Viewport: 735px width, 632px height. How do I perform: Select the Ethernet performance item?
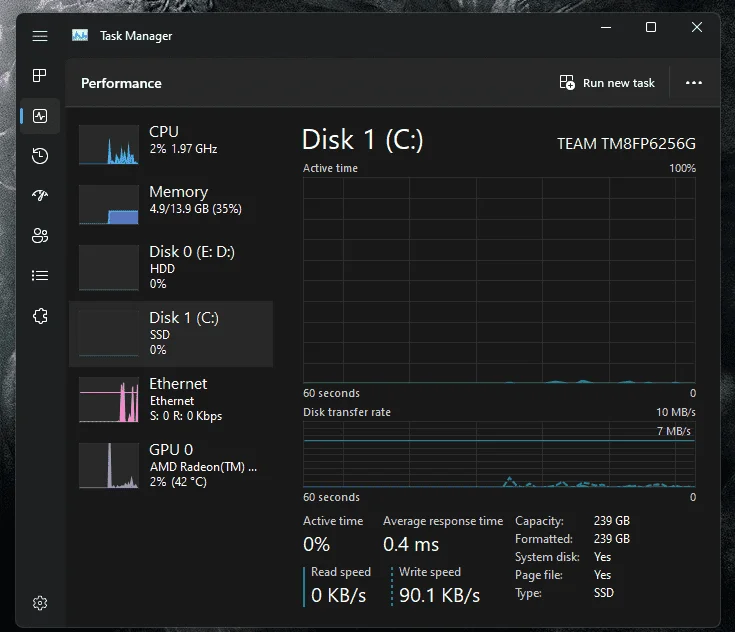pos(171,399)
